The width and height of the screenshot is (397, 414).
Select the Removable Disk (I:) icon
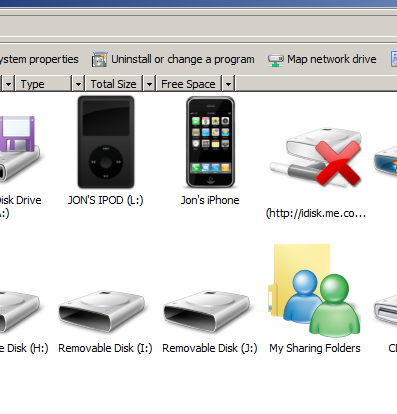pos(102,311)
